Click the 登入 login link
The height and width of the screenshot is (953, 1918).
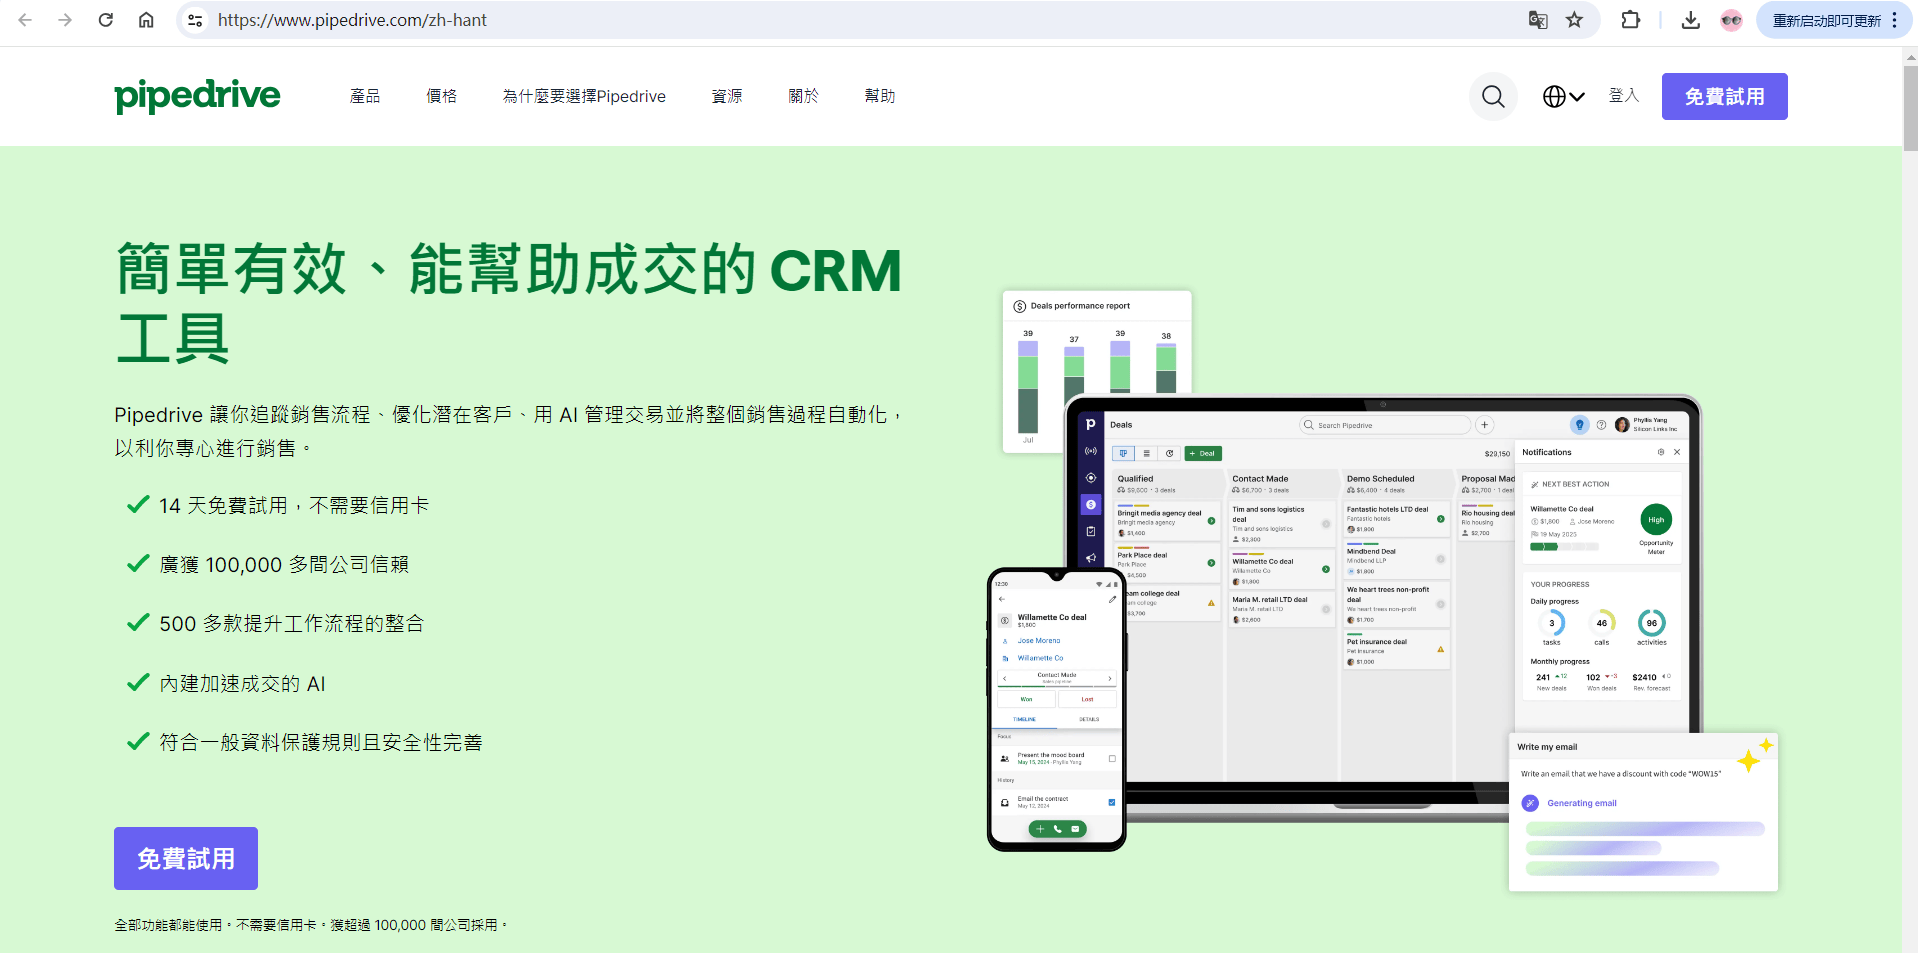[x=1623, y=96]
